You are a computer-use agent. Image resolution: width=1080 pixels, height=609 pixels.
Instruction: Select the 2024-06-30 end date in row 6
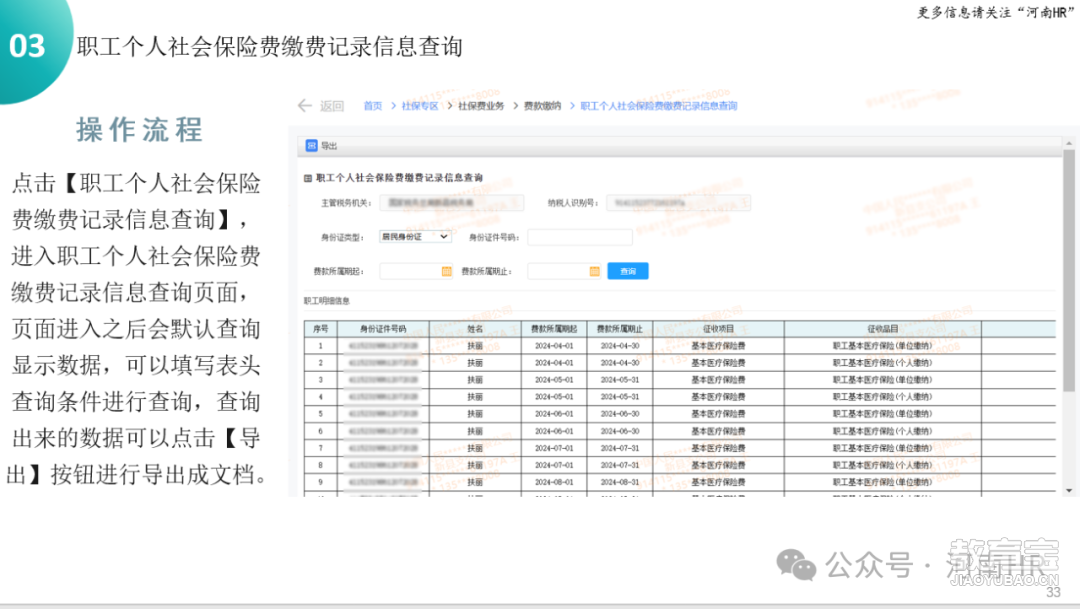pos(620,431)
